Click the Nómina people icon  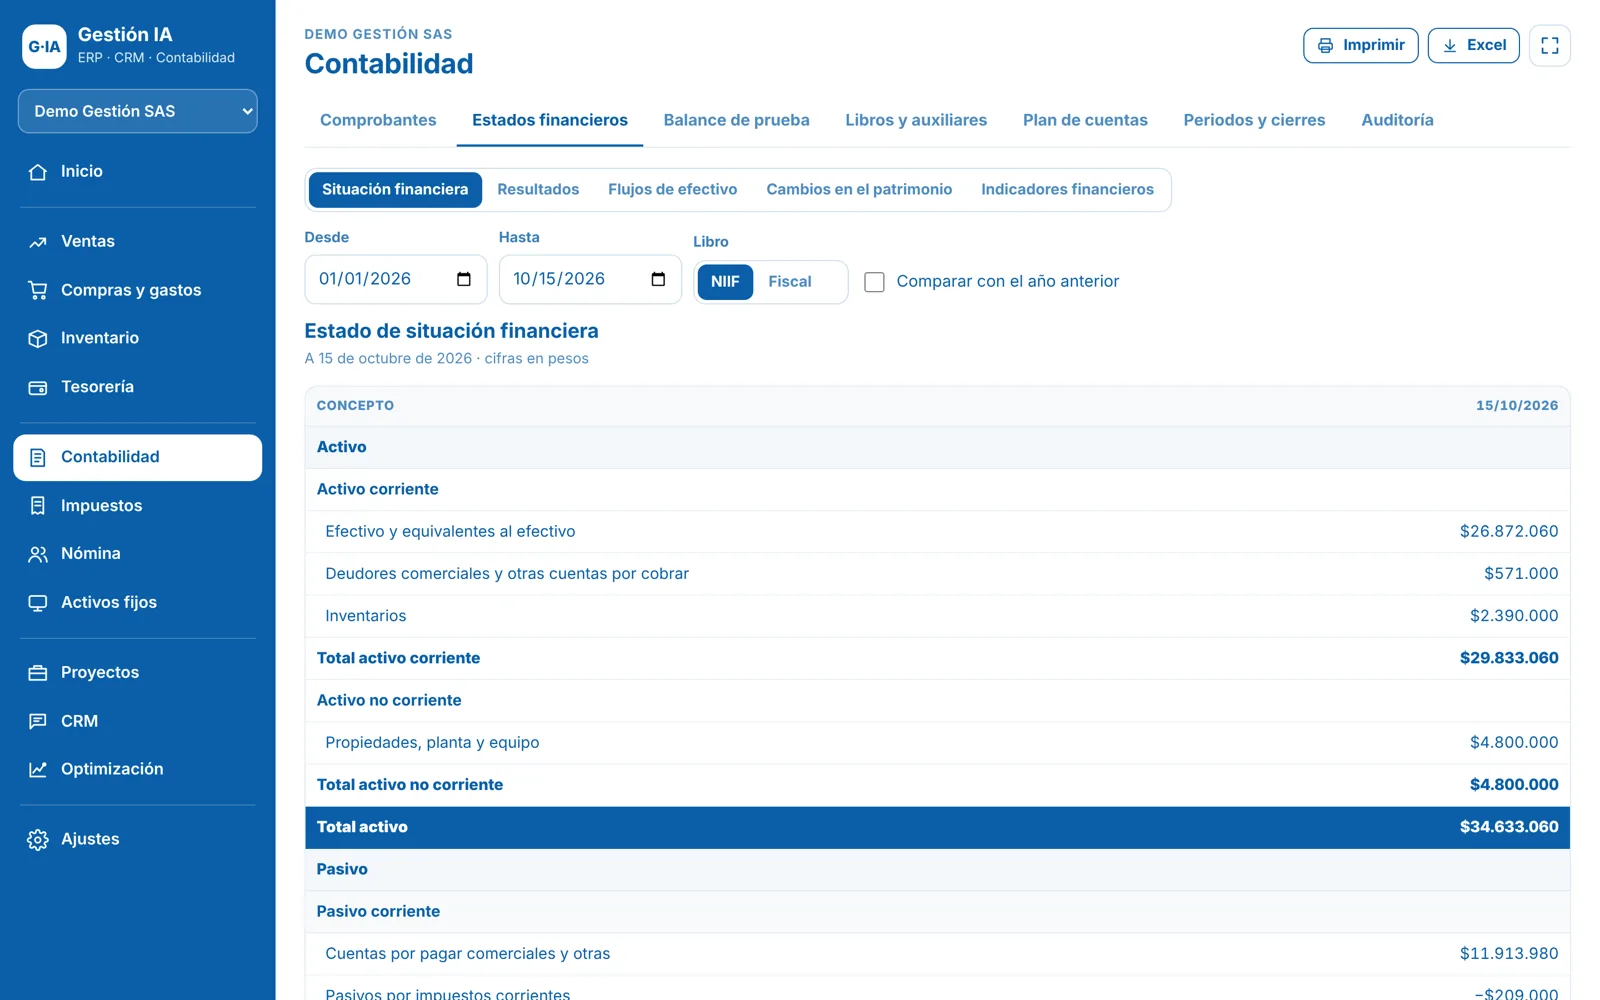38,554
